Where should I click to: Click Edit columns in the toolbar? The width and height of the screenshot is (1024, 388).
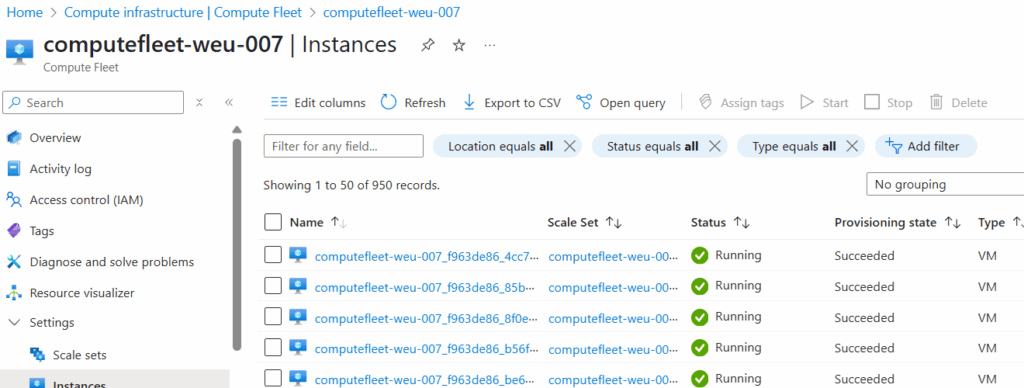point(318,103)
